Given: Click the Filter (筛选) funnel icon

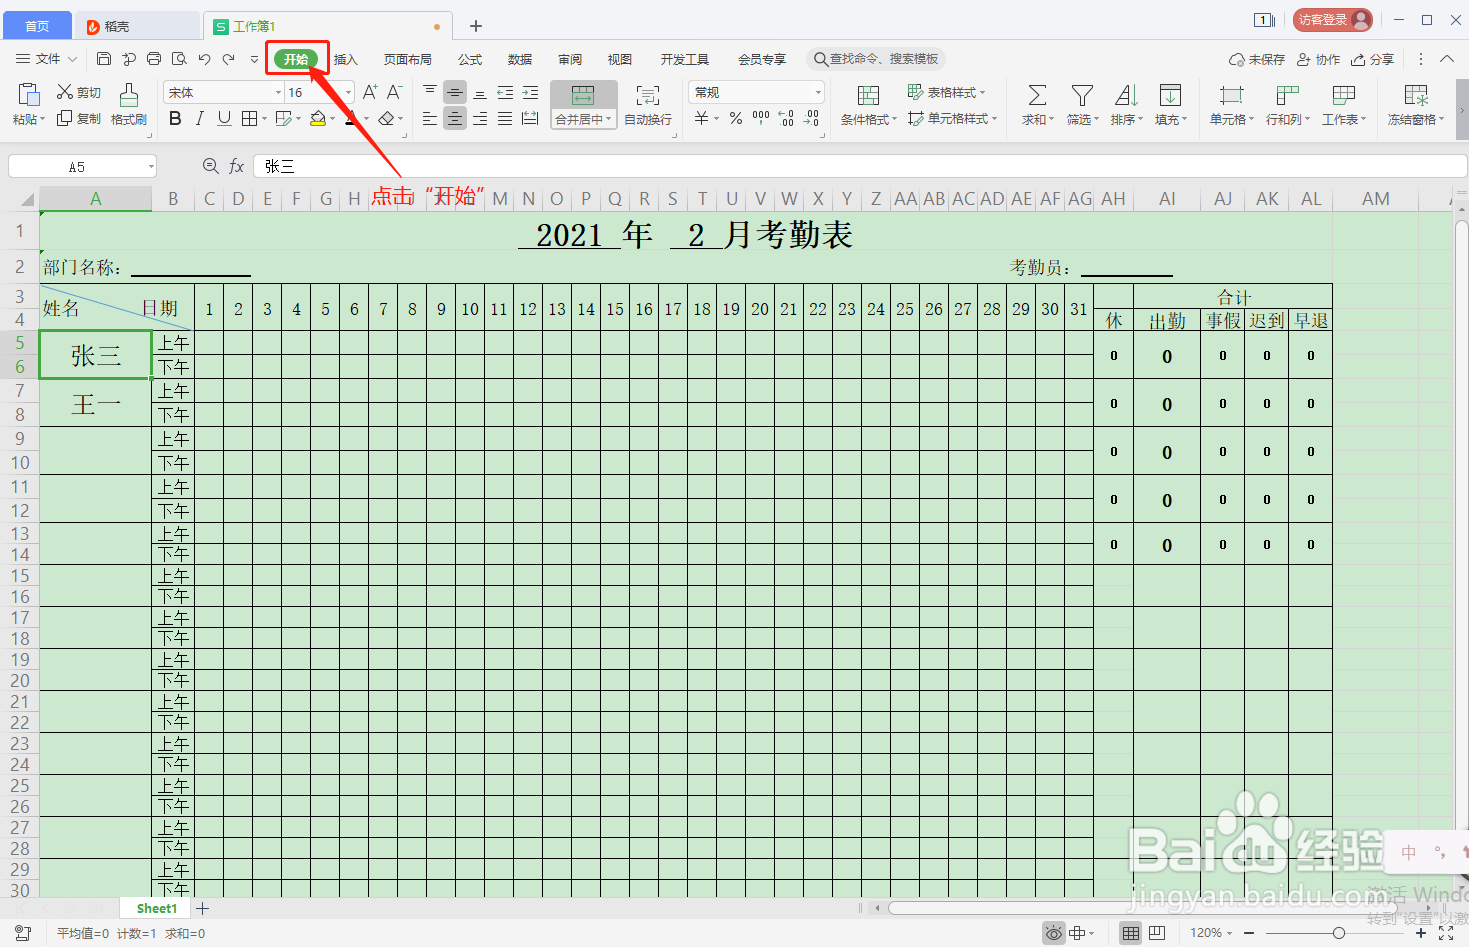Looking at the screenshot, I should pyautogui.click(x=1082, y=95).
